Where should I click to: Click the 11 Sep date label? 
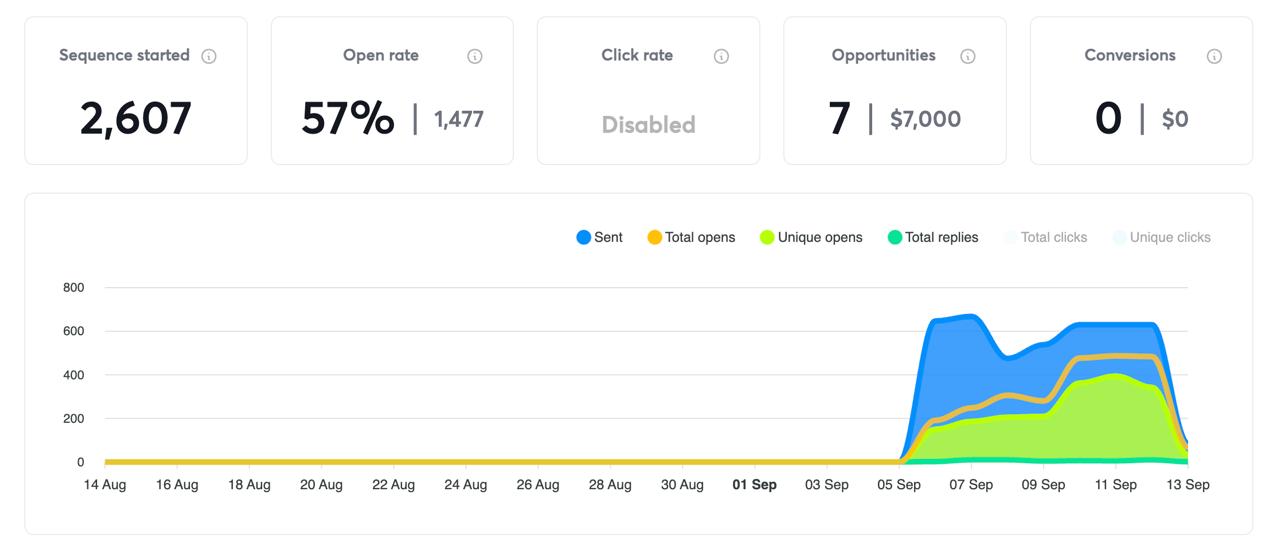[1115, 485]
